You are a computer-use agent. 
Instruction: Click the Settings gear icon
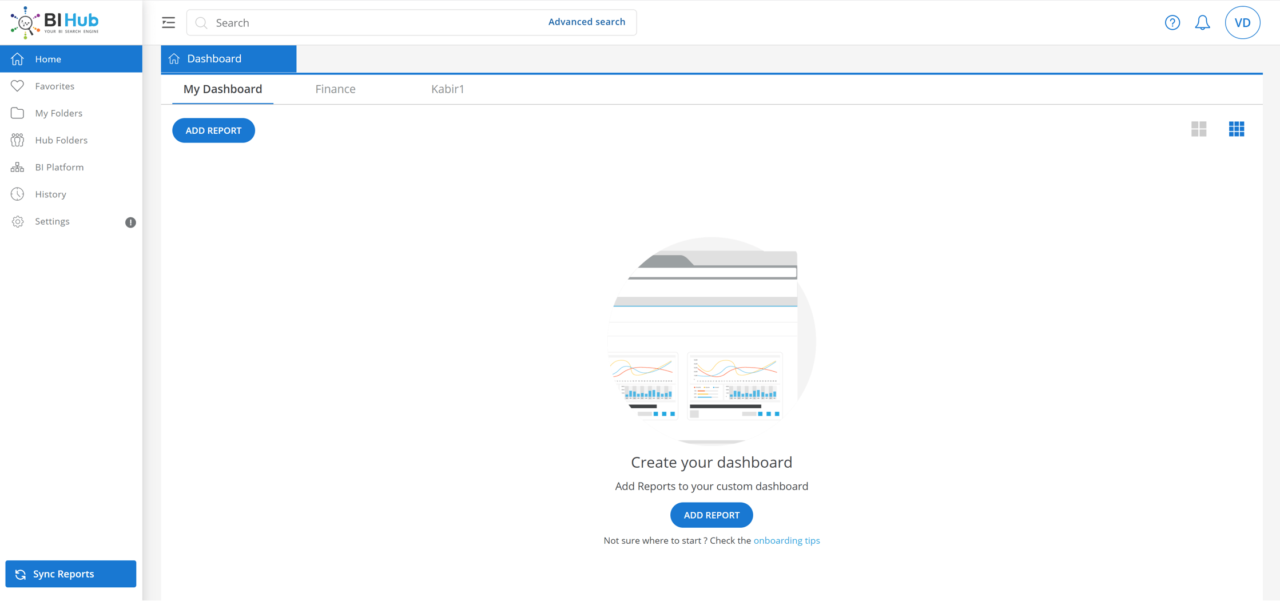(x=17, y=221)
